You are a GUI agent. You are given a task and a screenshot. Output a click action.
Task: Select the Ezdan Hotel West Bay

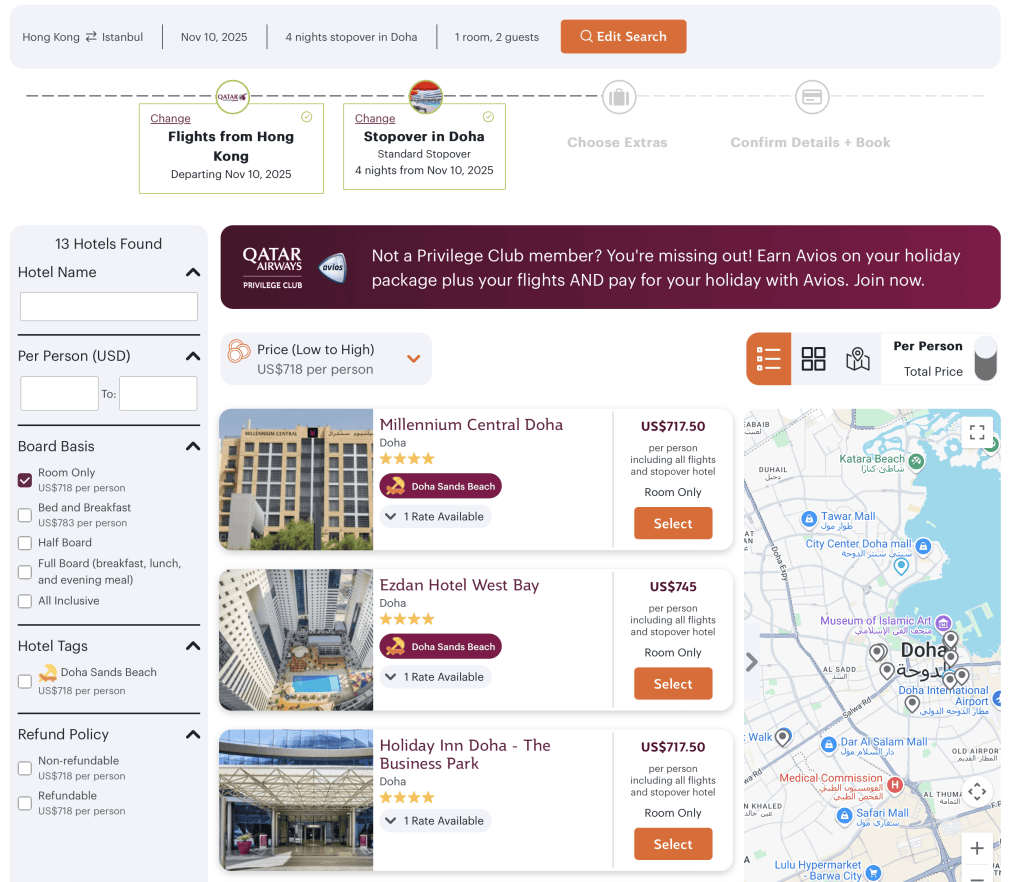pos(673,684)
